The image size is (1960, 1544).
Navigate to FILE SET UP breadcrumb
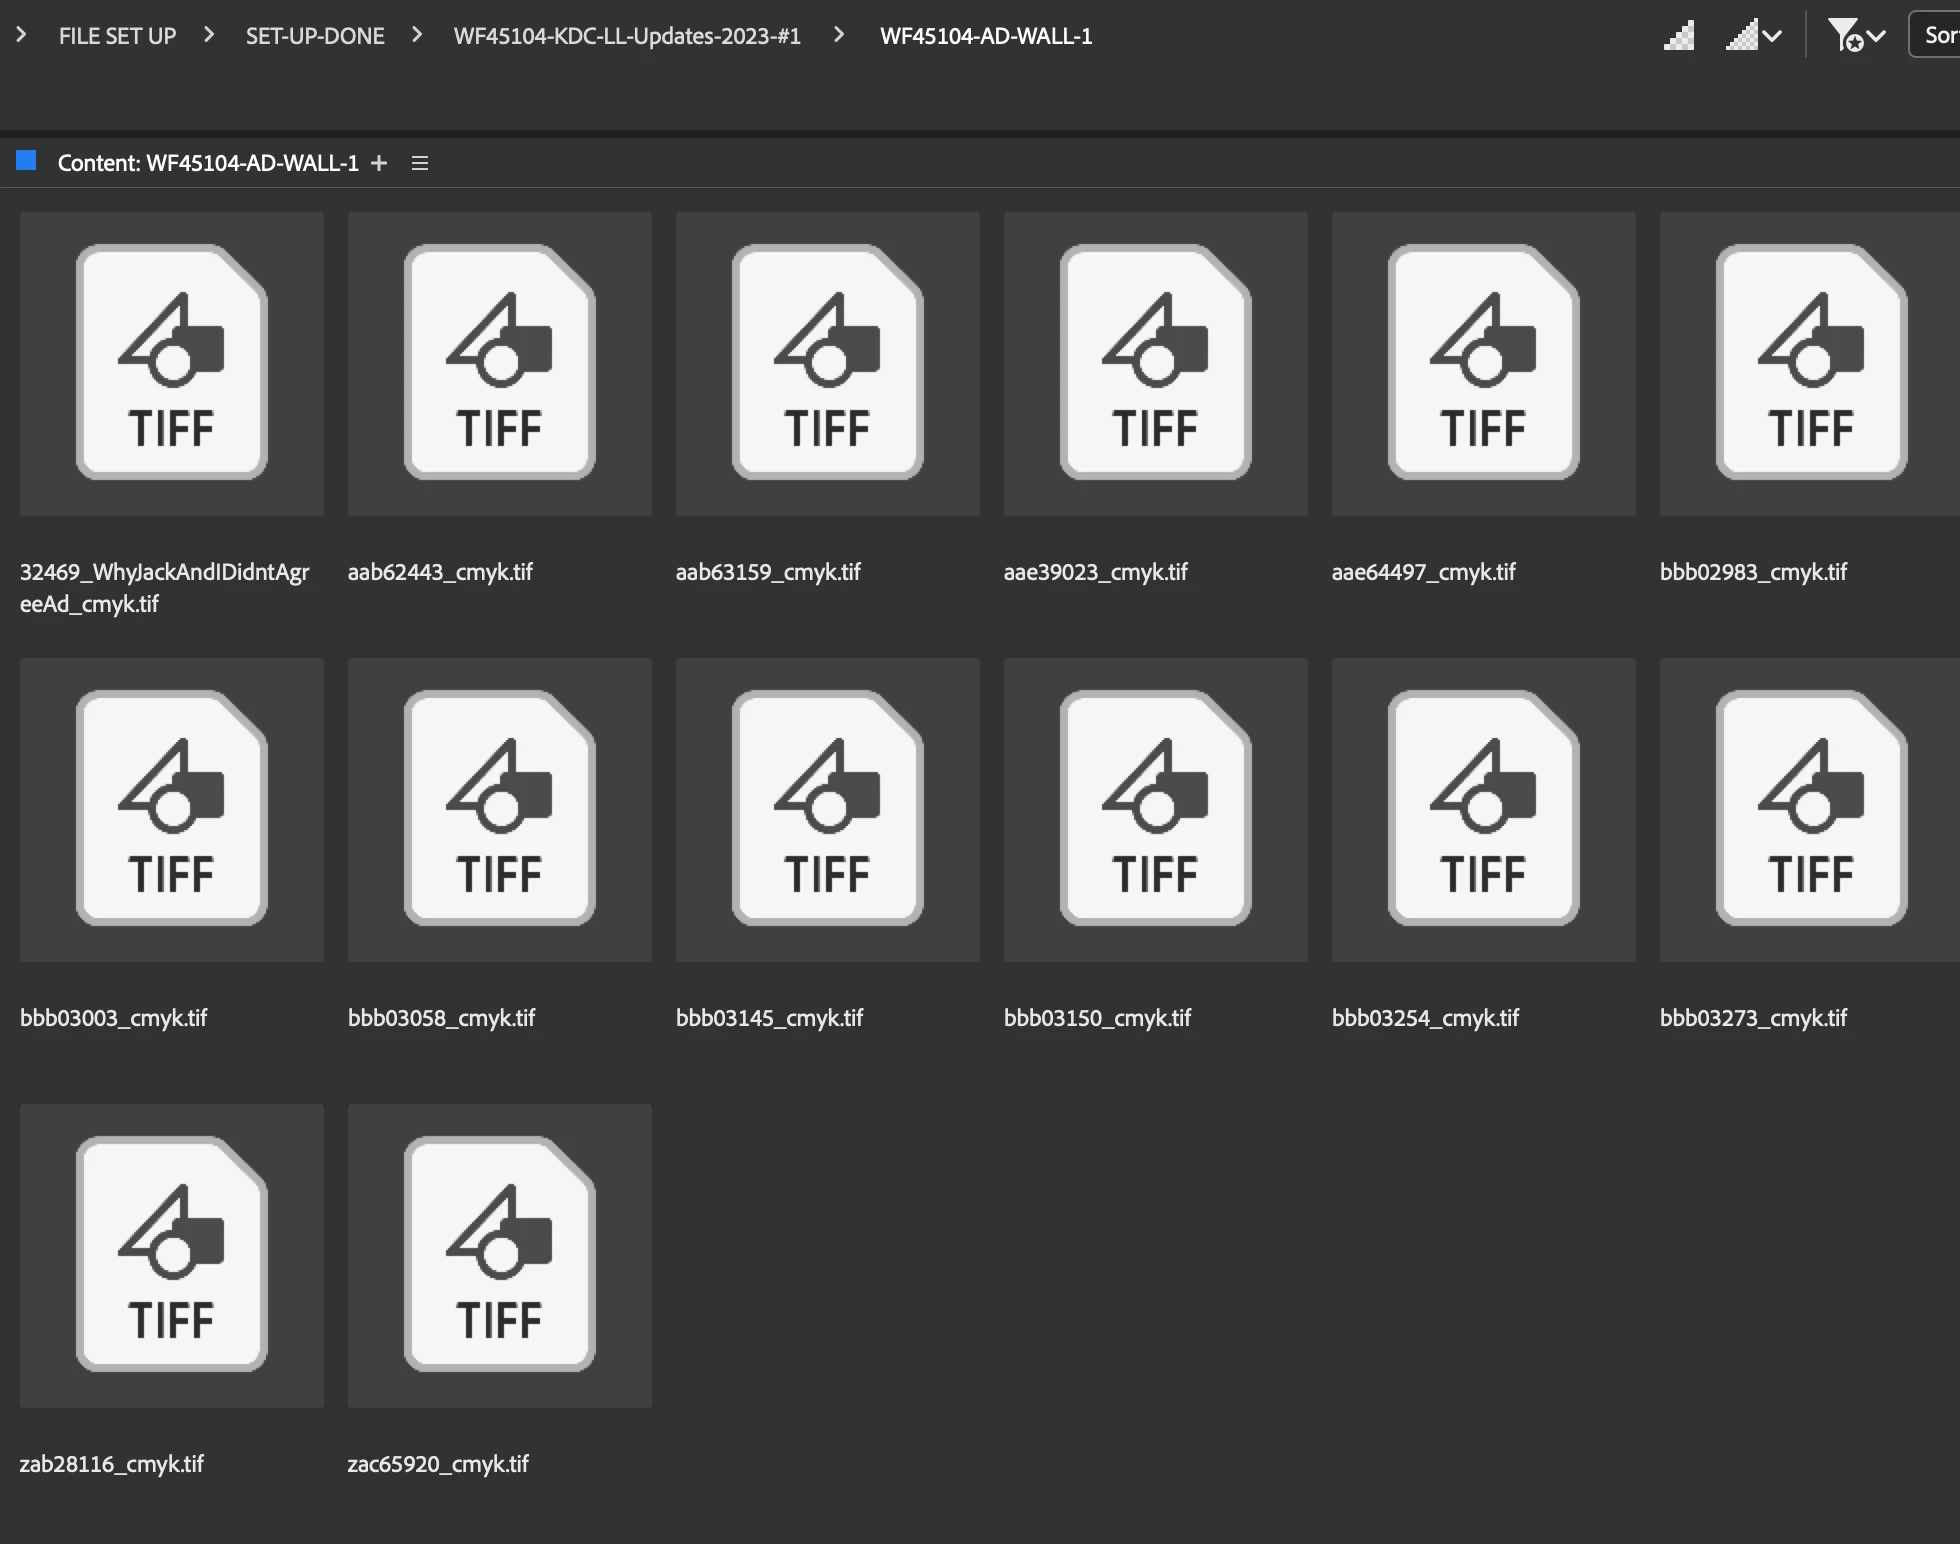117,36
